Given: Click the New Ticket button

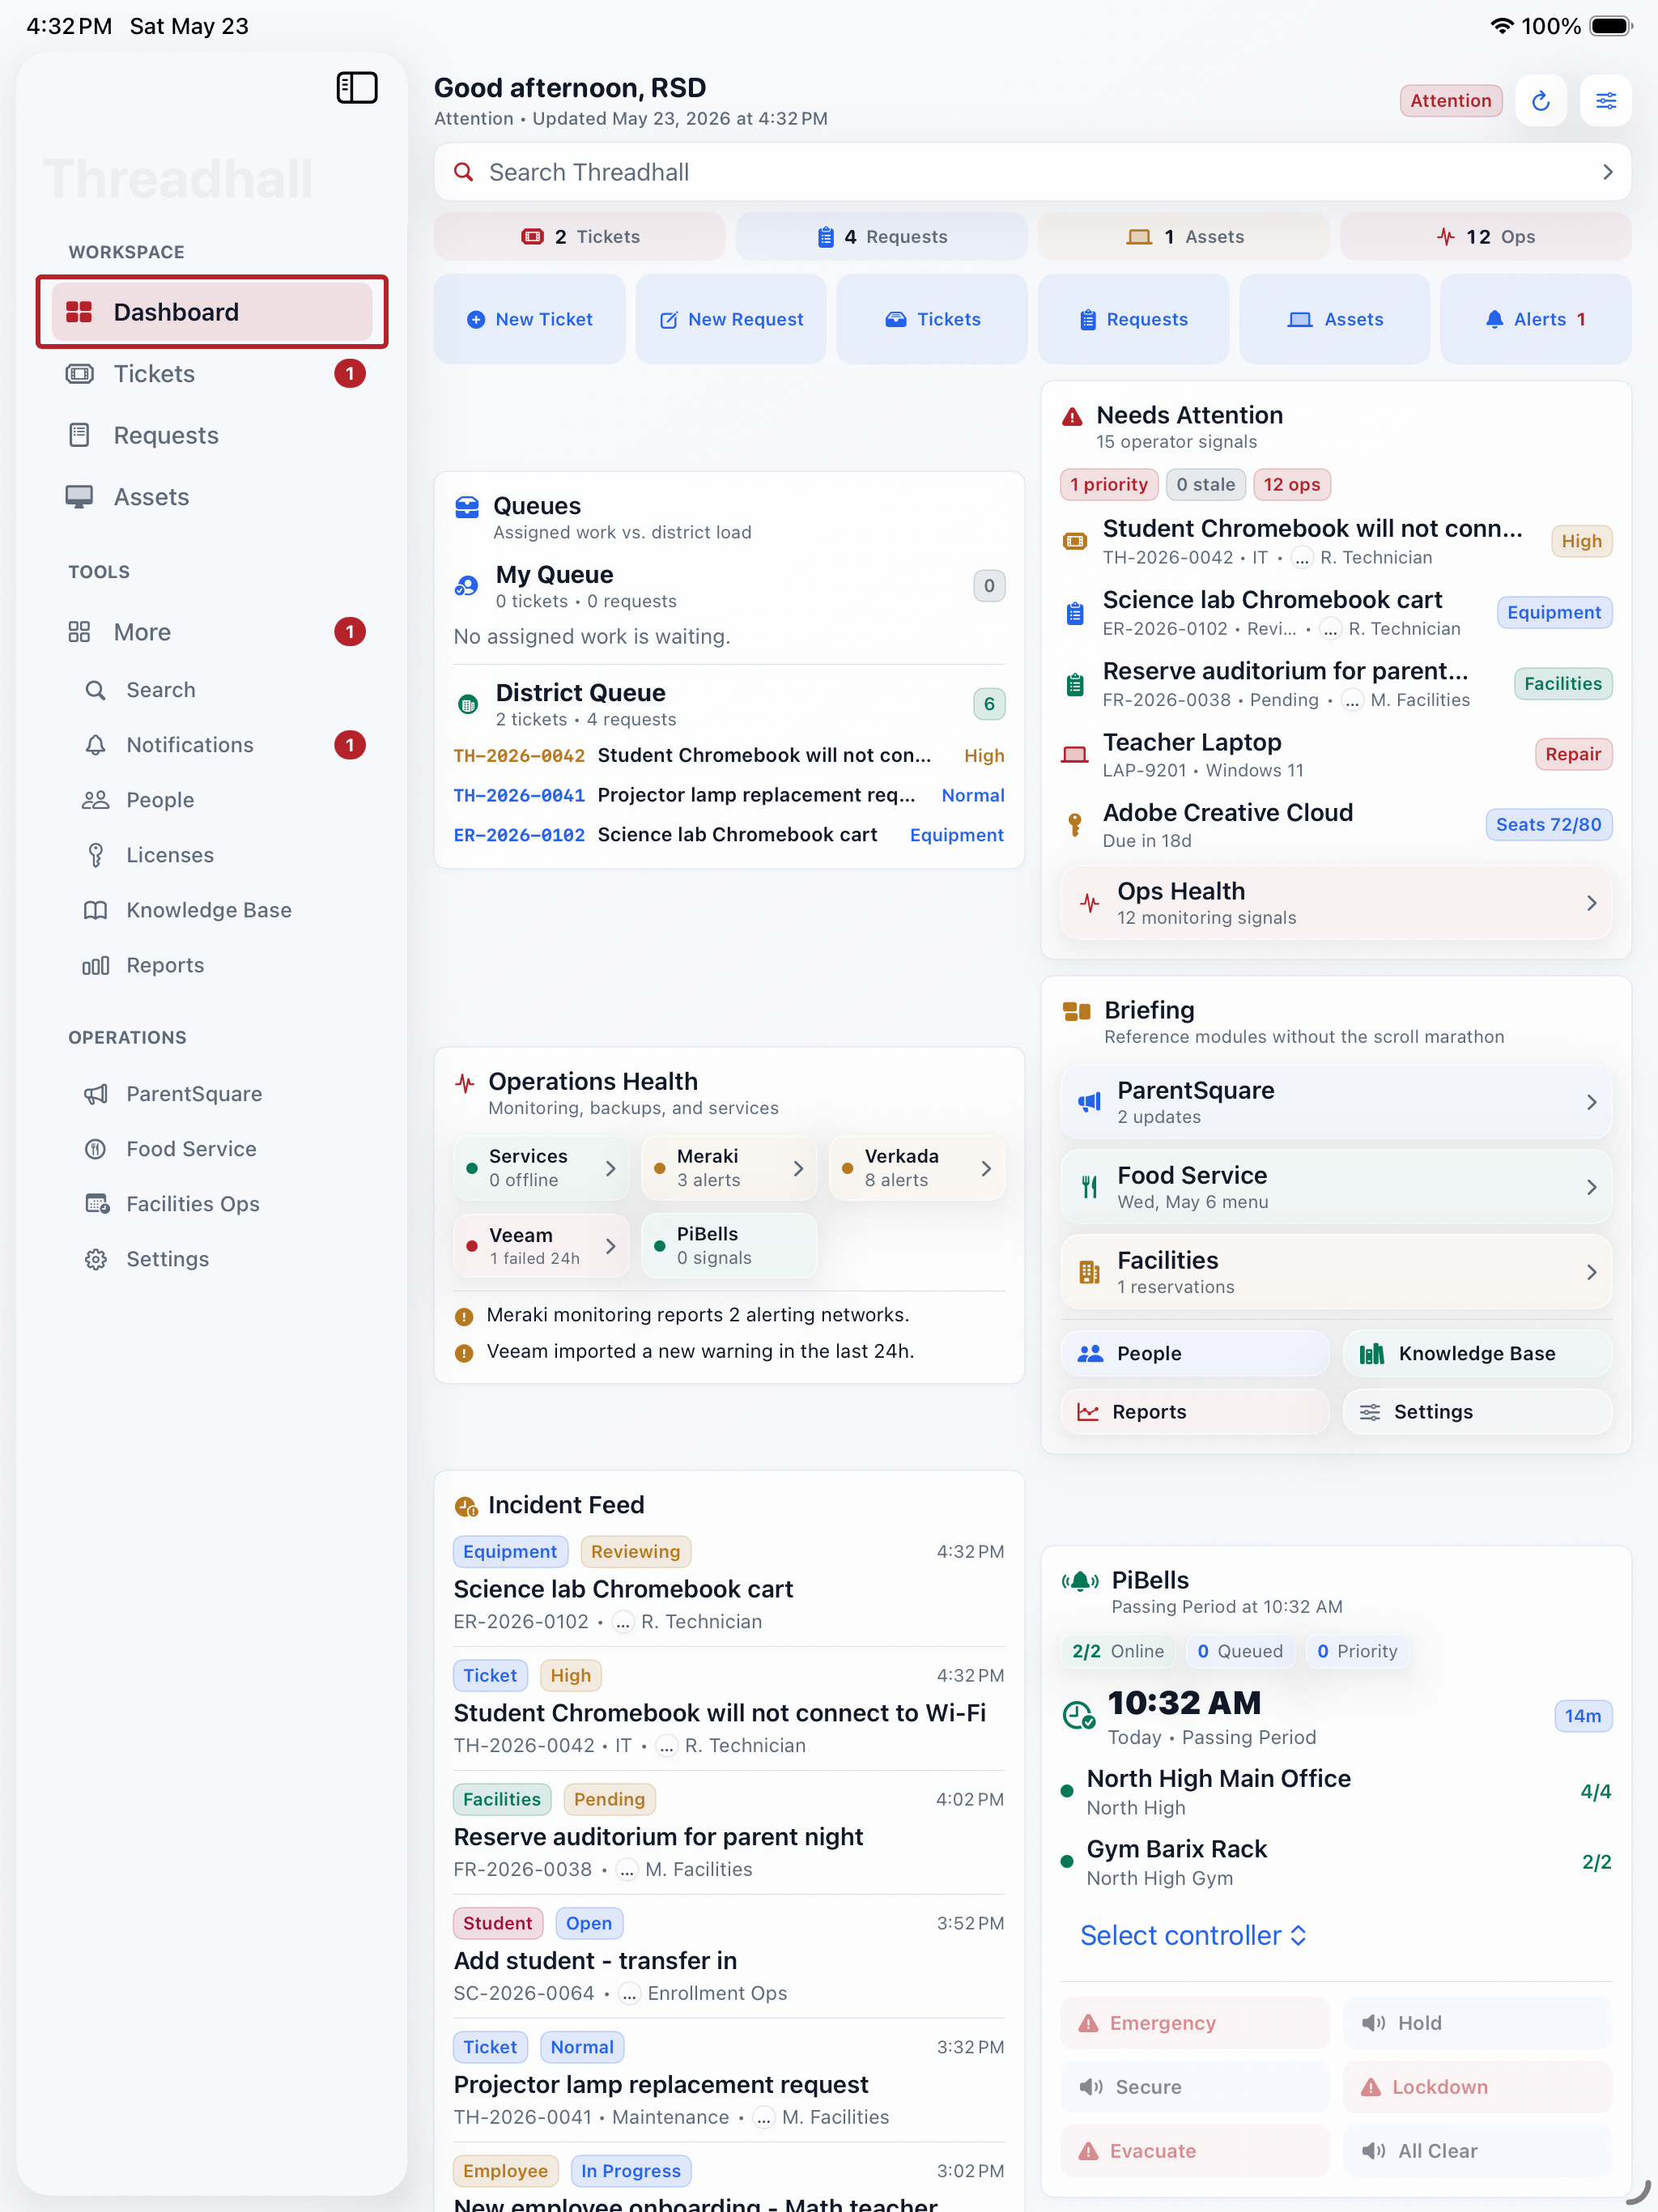Looking at the screenshot, I should point(530,319).
